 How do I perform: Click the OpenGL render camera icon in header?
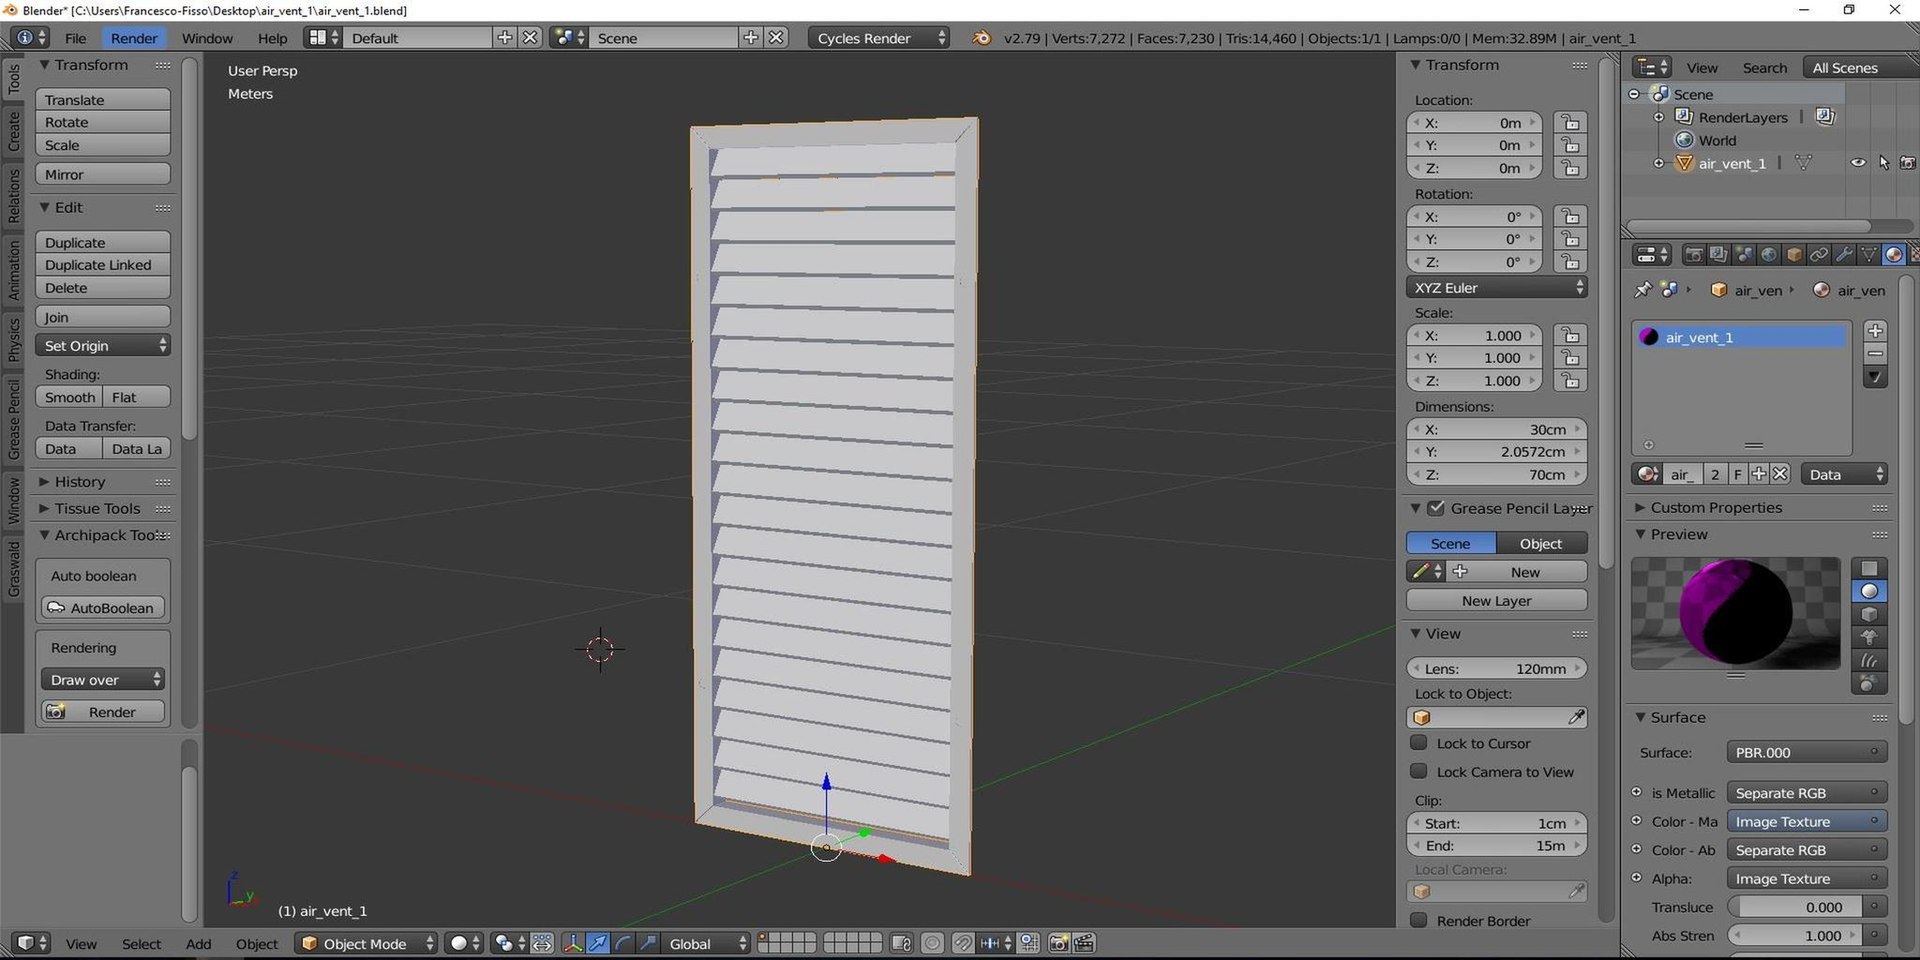pos(1059,943)
